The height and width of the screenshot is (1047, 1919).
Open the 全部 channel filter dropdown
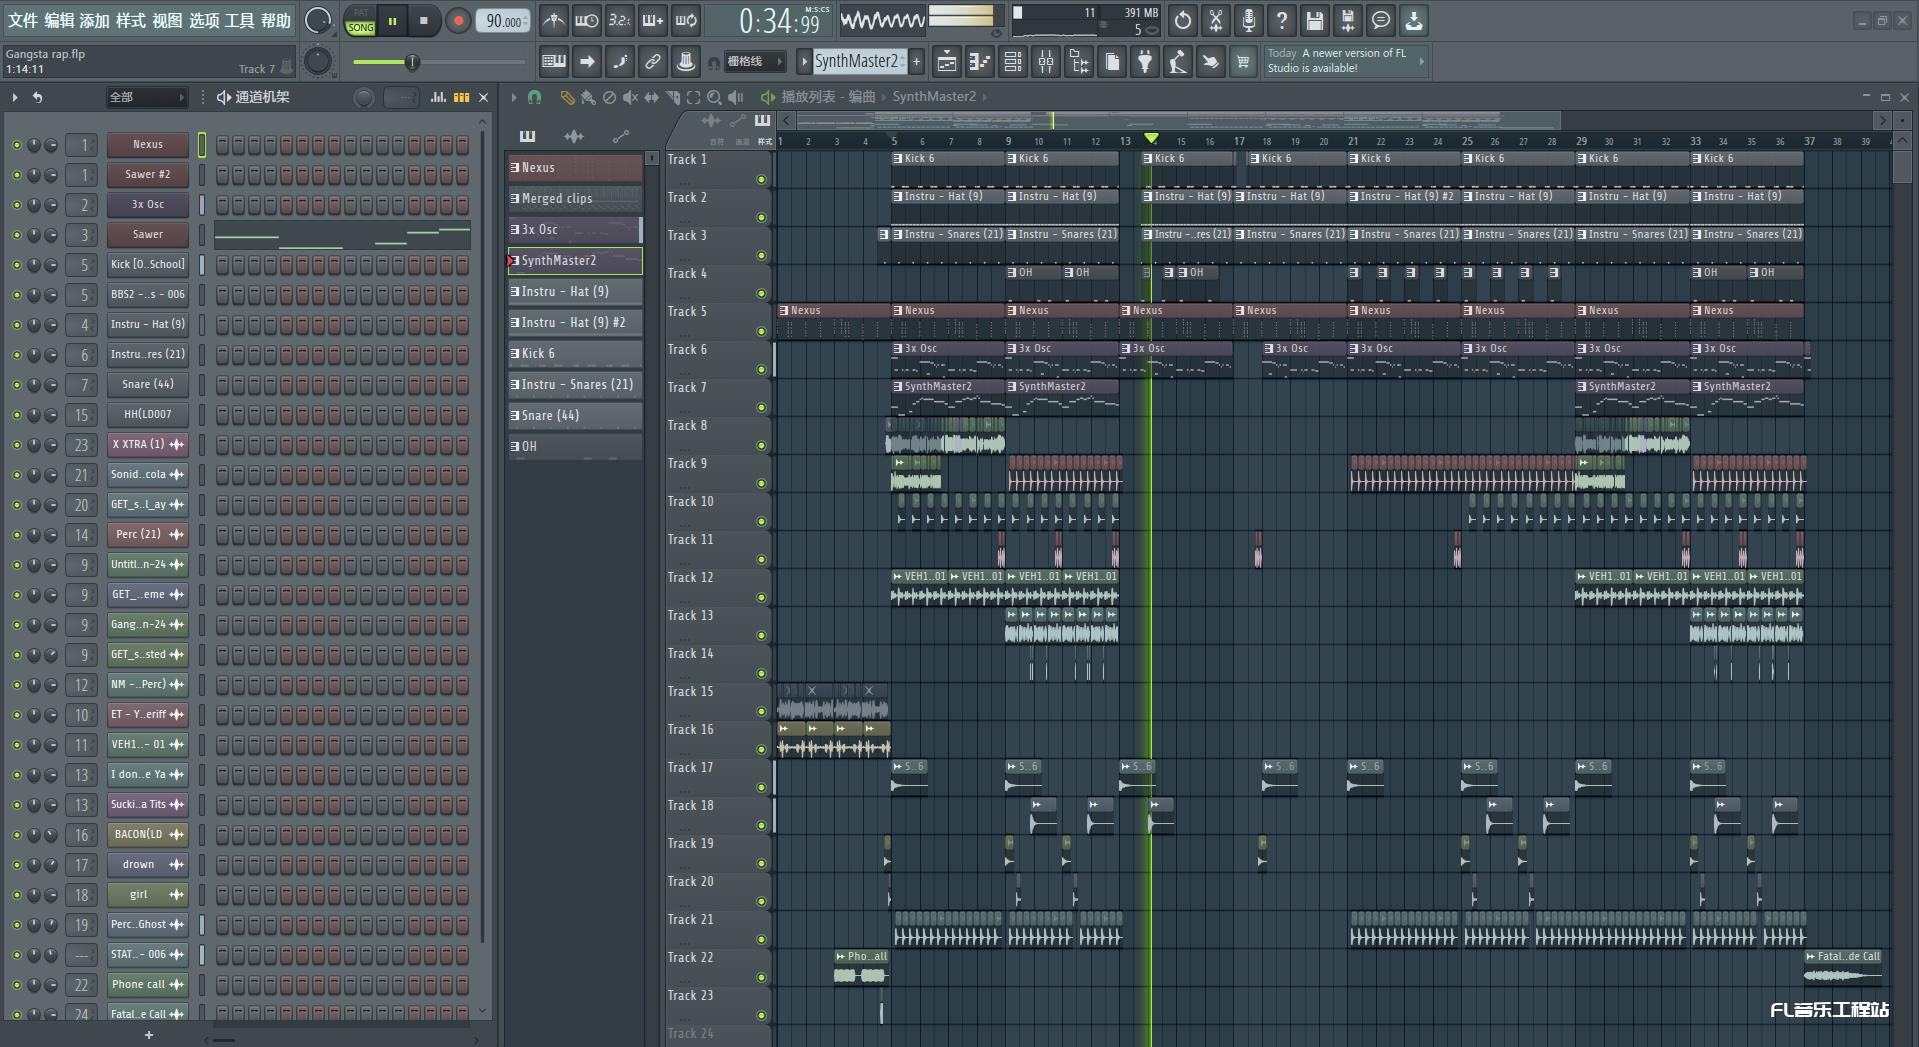(146, 97)
